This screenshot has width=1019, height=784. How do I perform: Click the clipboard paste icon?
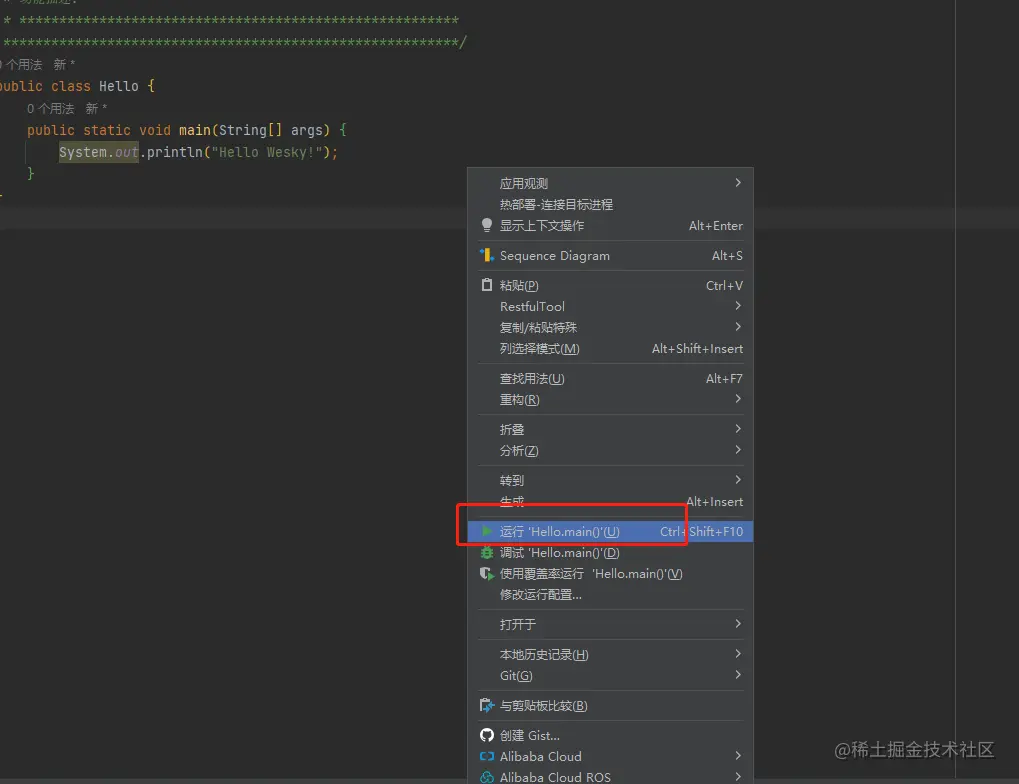coord(487,285)
